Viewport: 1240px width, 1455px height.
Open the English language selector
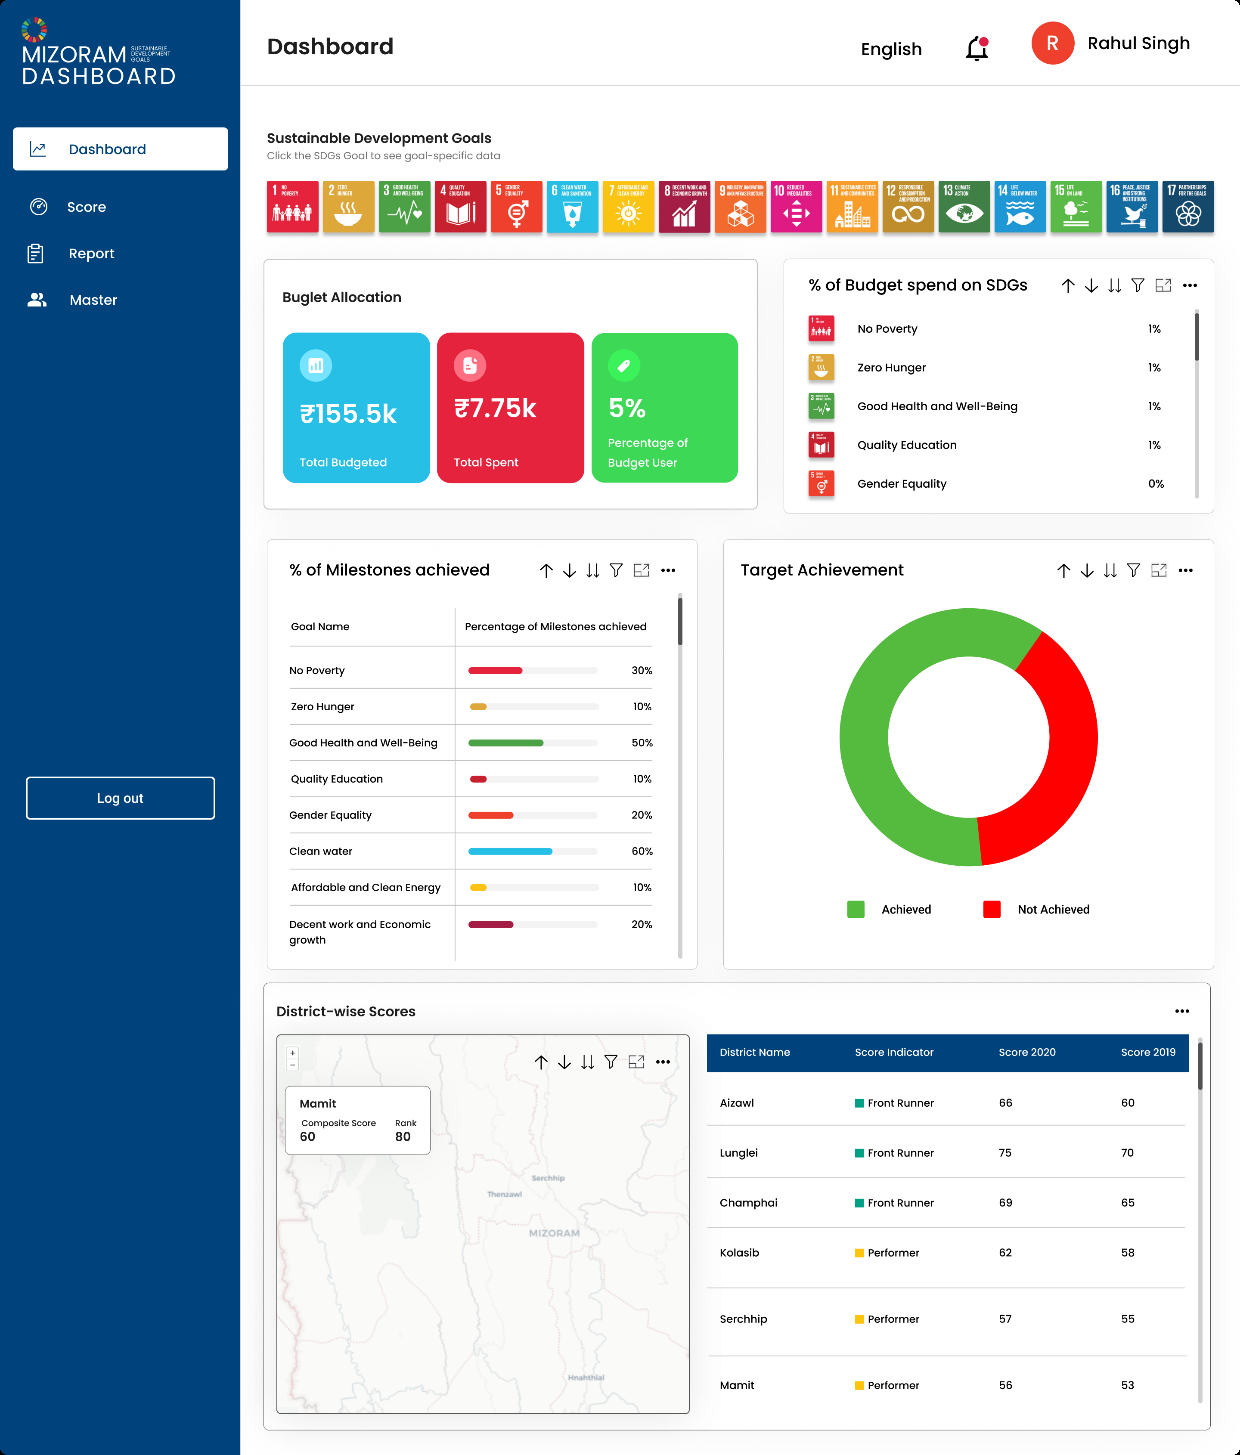pyautogui.click(x=891, y=49)
